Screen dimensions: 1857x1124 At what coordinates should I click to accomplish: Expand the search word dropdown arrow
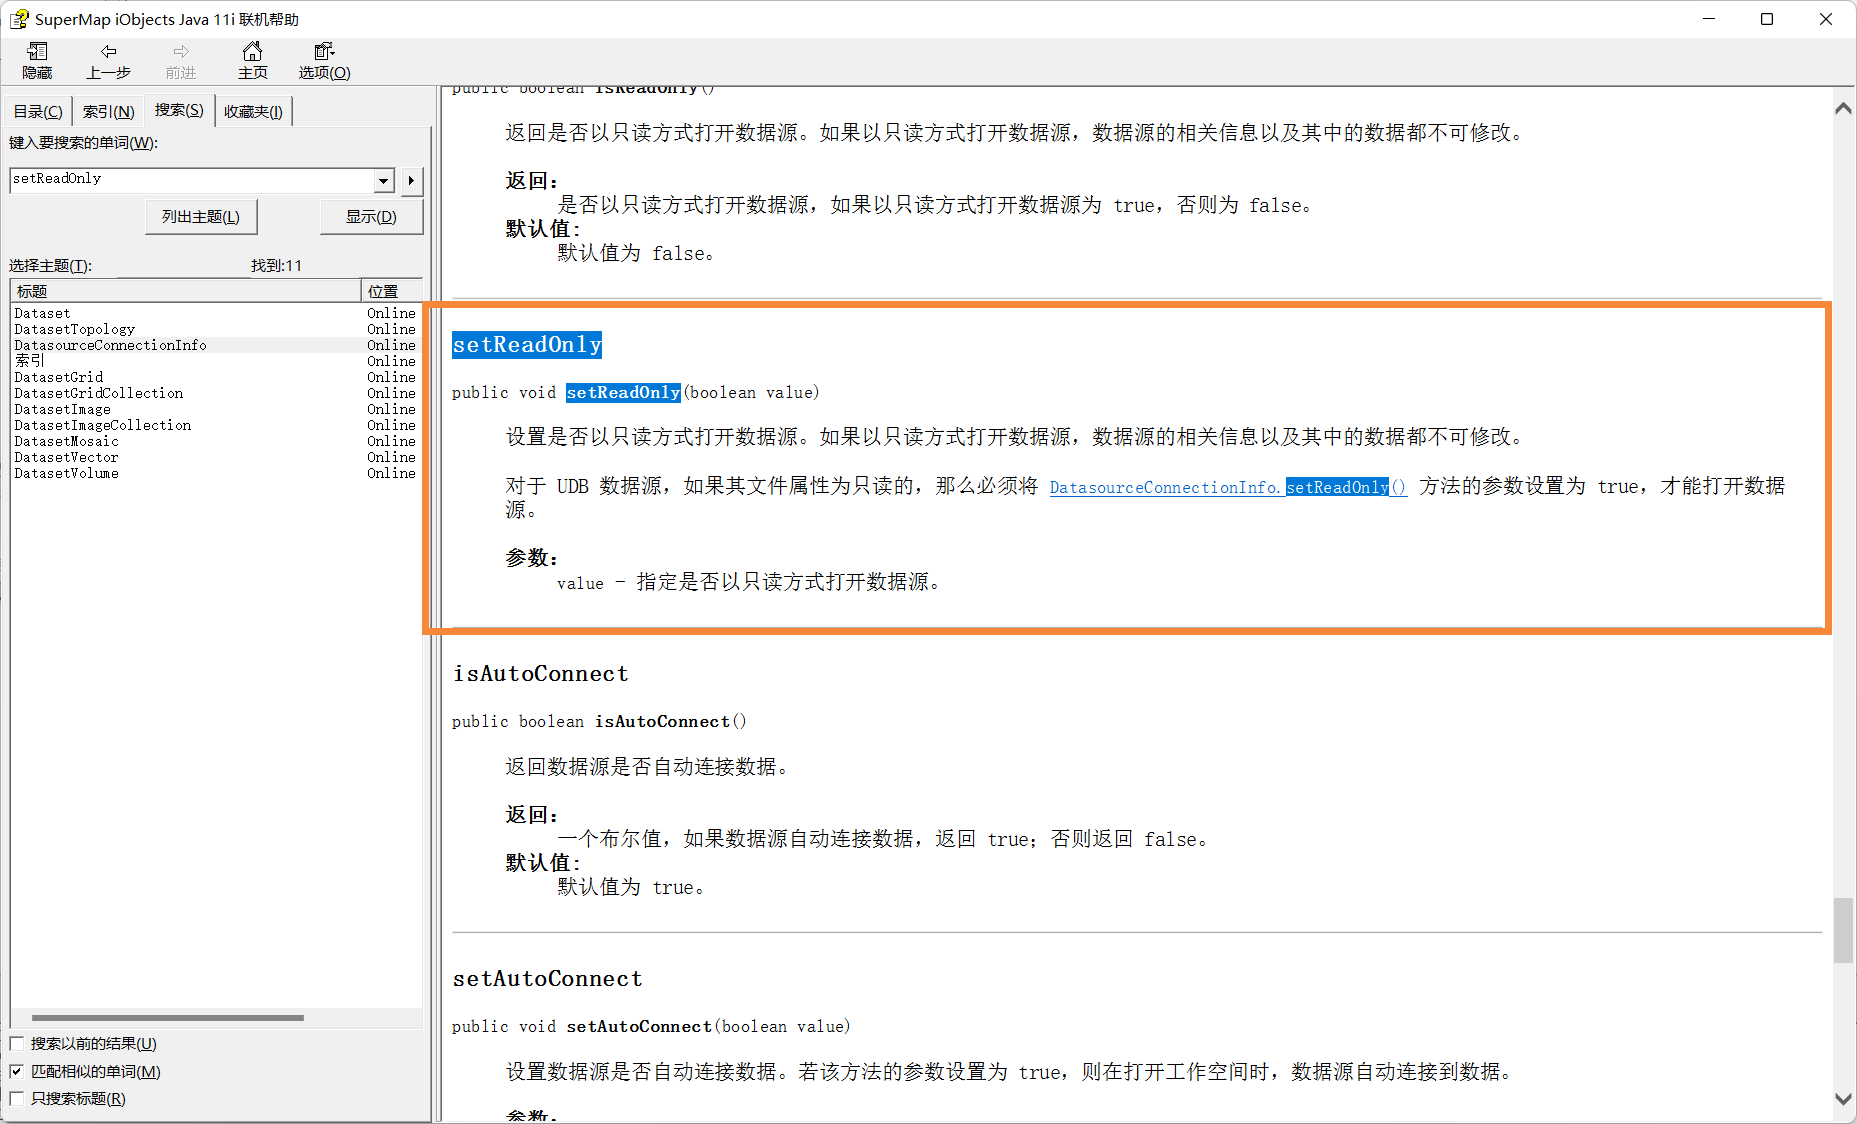384,180
